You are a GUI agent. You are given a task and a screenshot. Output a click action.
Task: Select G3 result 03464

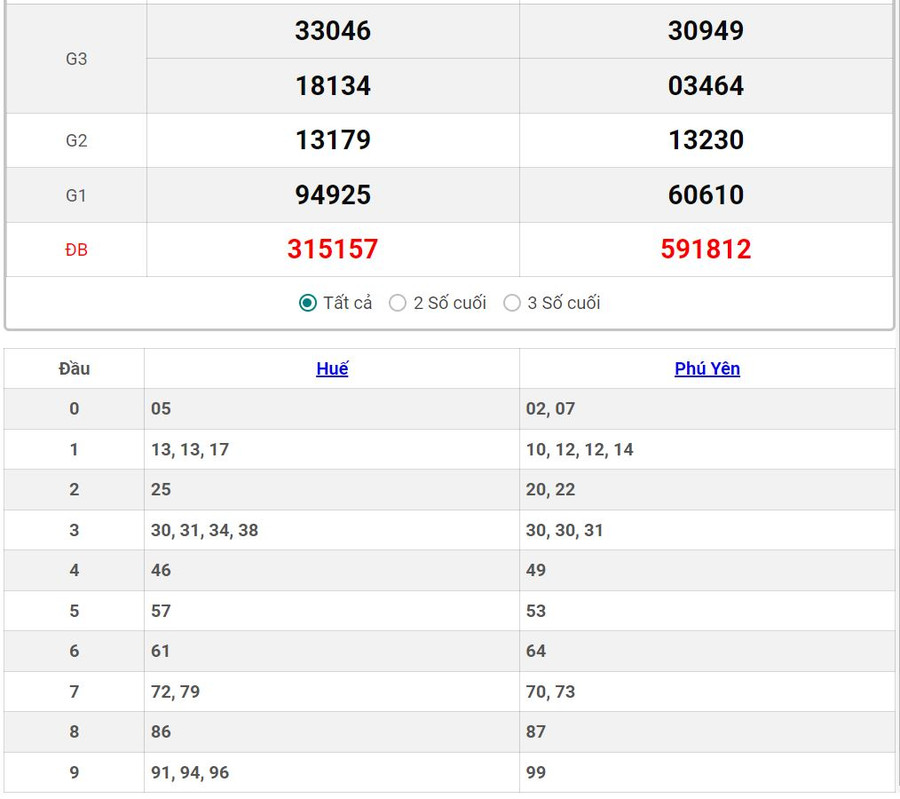pos(706,86)
